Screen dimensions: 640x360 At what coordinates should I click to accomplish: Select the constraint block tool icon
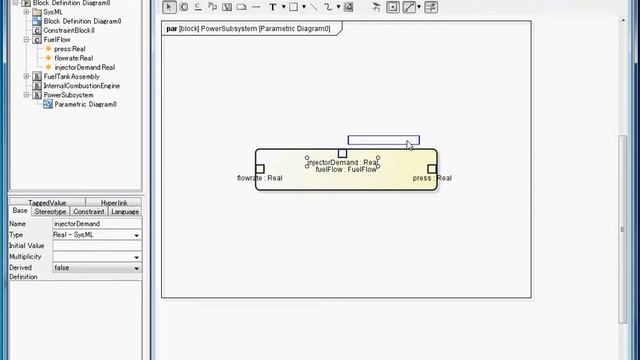click(184, 7)
